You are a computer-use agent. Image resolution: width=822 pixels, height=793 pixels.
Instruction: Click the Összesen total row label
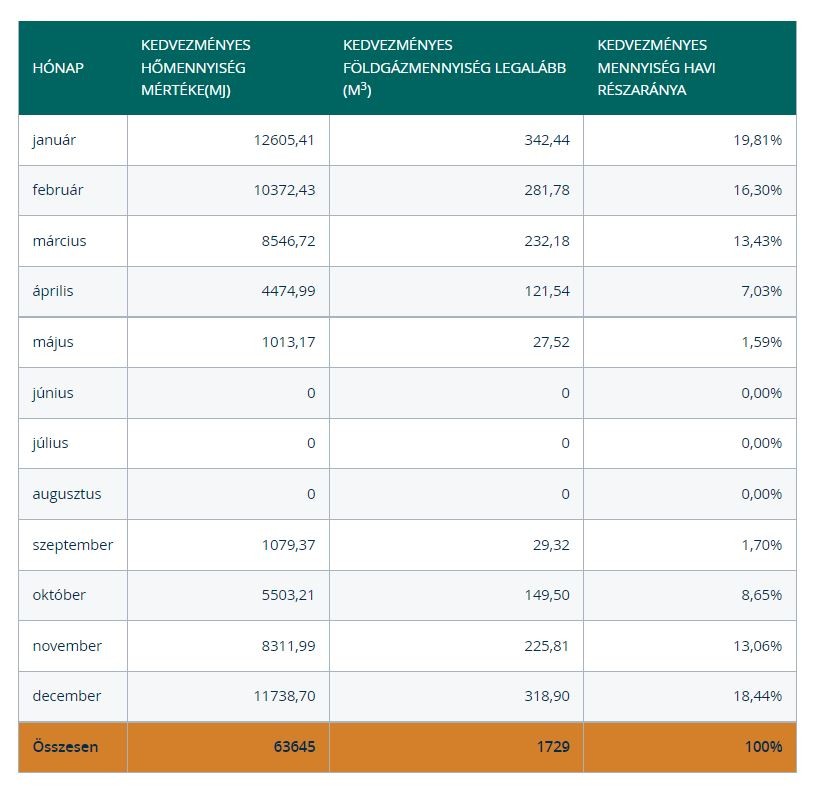pyautogui.click(x=65, y=747)
